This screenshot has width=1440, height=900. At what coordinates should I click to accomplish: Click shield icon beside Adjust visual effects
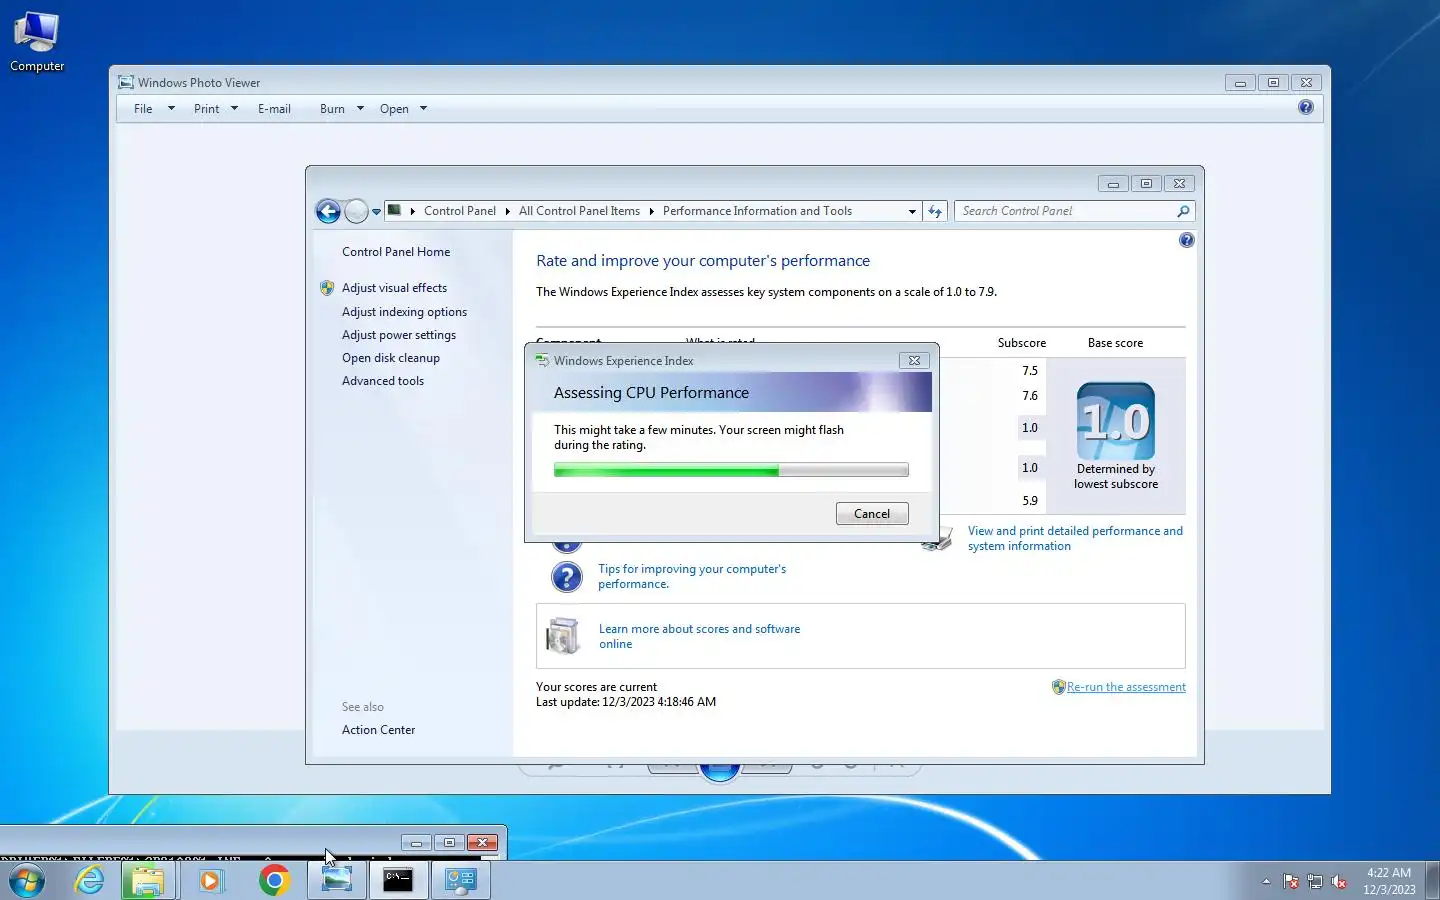point(327,288)
